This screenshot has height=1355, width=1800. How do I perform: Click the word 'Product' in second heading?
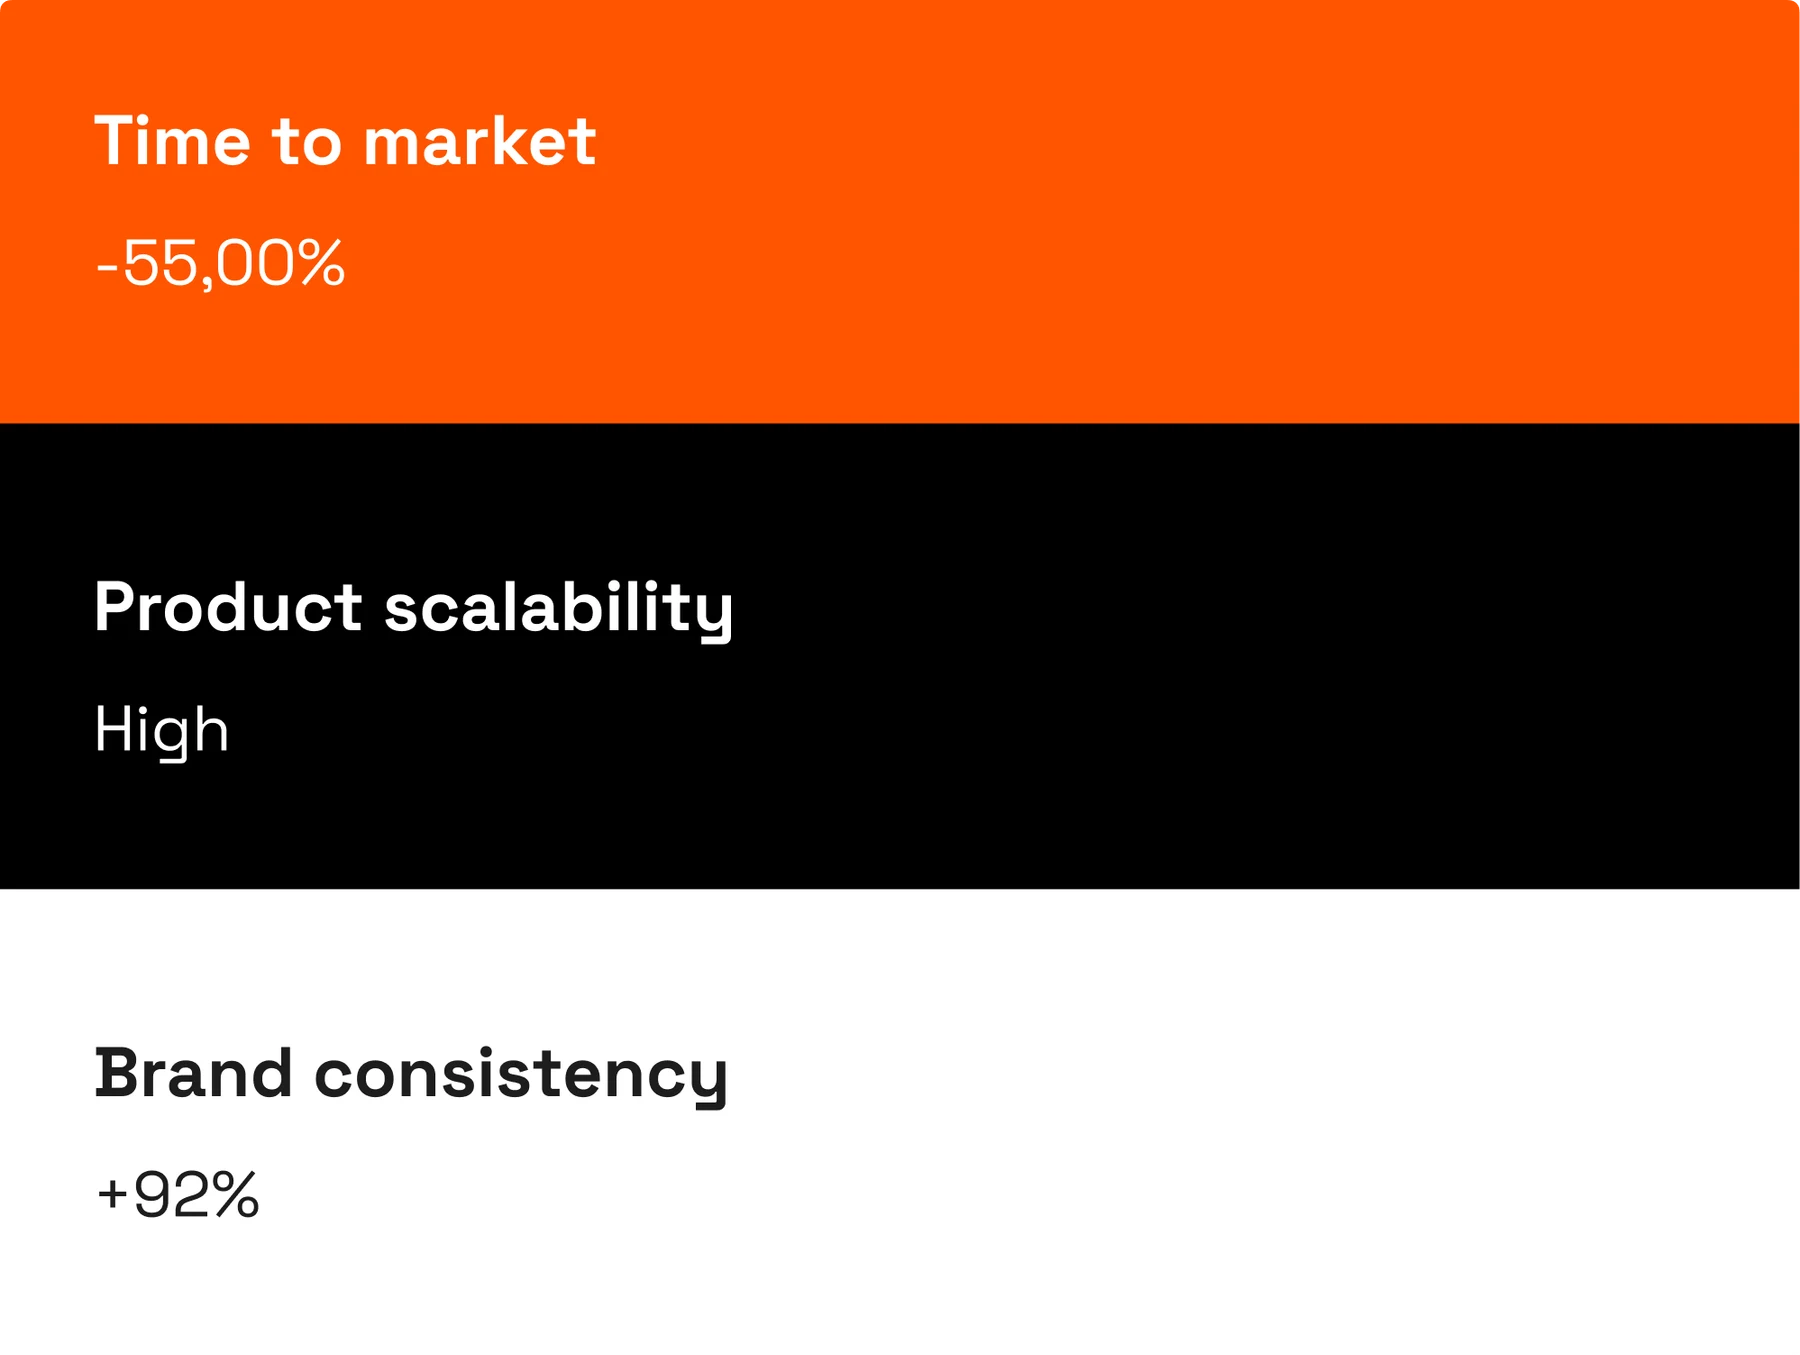pyautogui.click(x=228, y=607)
